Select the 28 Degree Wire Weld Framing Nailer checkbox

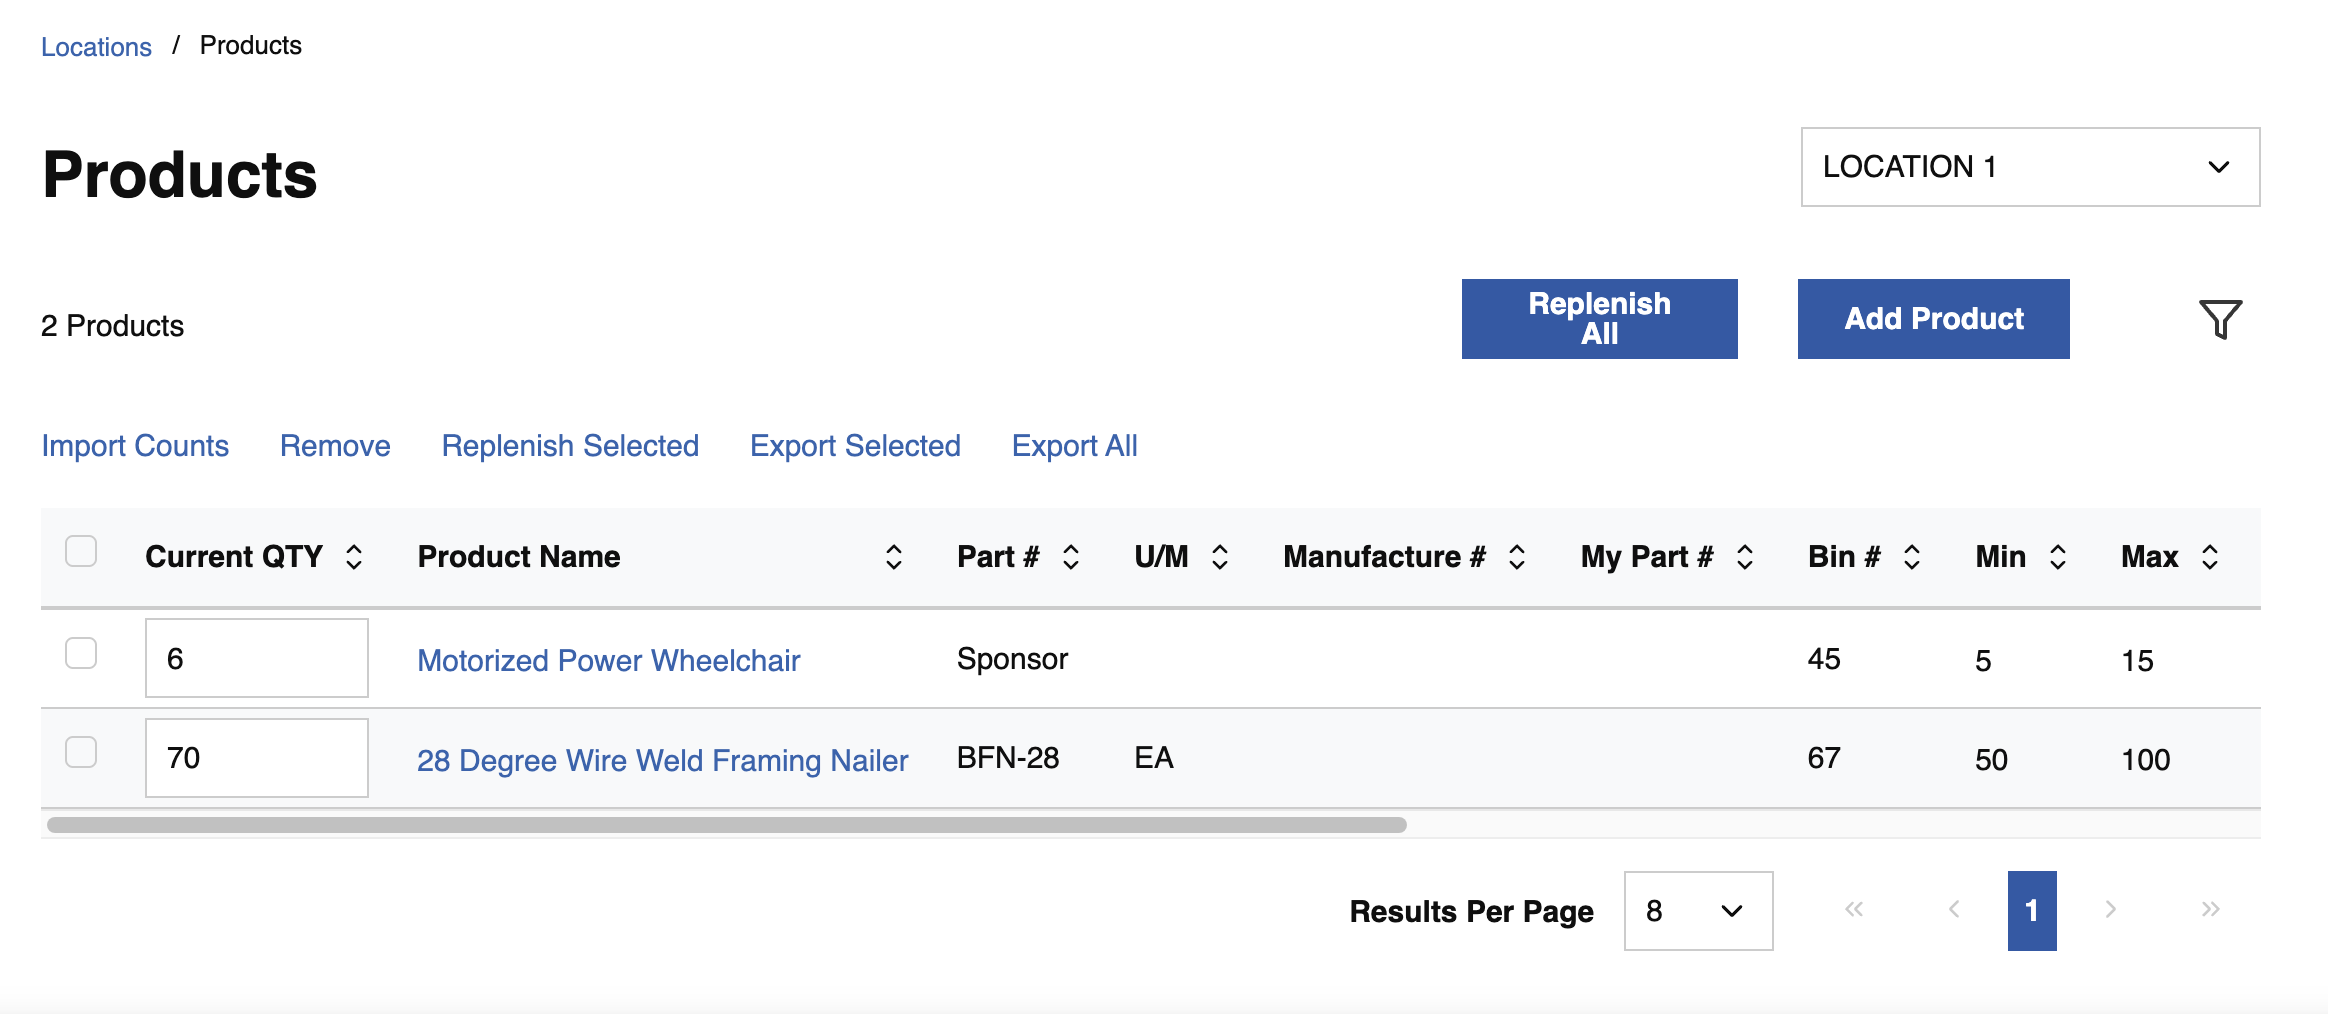pos(81,752)
